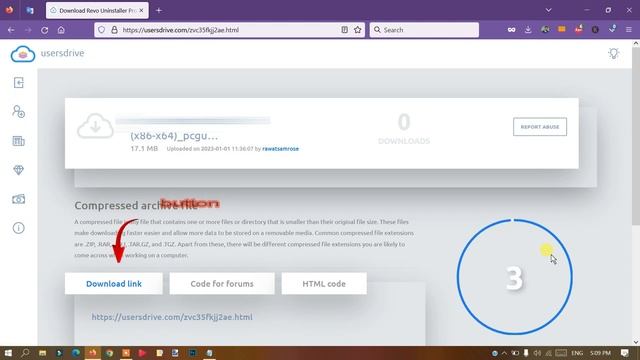The image size is (640, 360).
Task: Bookmark this page with the star
Action: [x=358, y=30]
